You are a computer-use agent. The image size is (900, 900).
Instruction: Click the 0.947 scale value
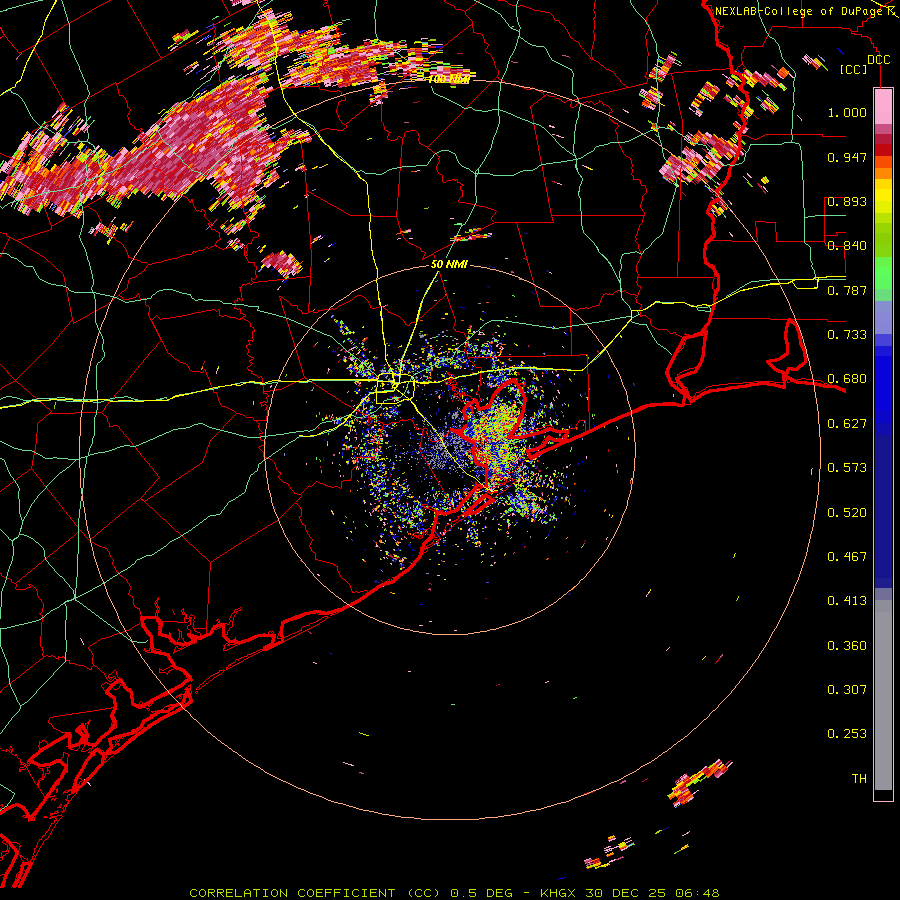click(x=847, y=157)
